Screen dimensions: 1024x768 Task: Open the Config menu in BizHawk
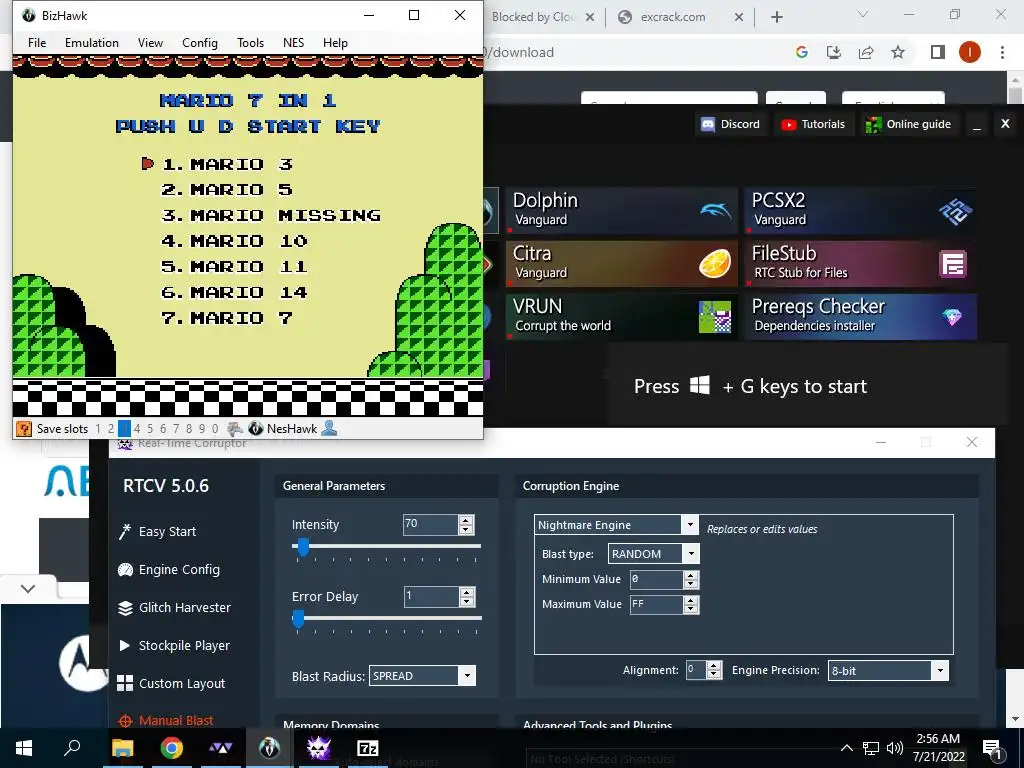pyautogui.click(x=200, y=42)
